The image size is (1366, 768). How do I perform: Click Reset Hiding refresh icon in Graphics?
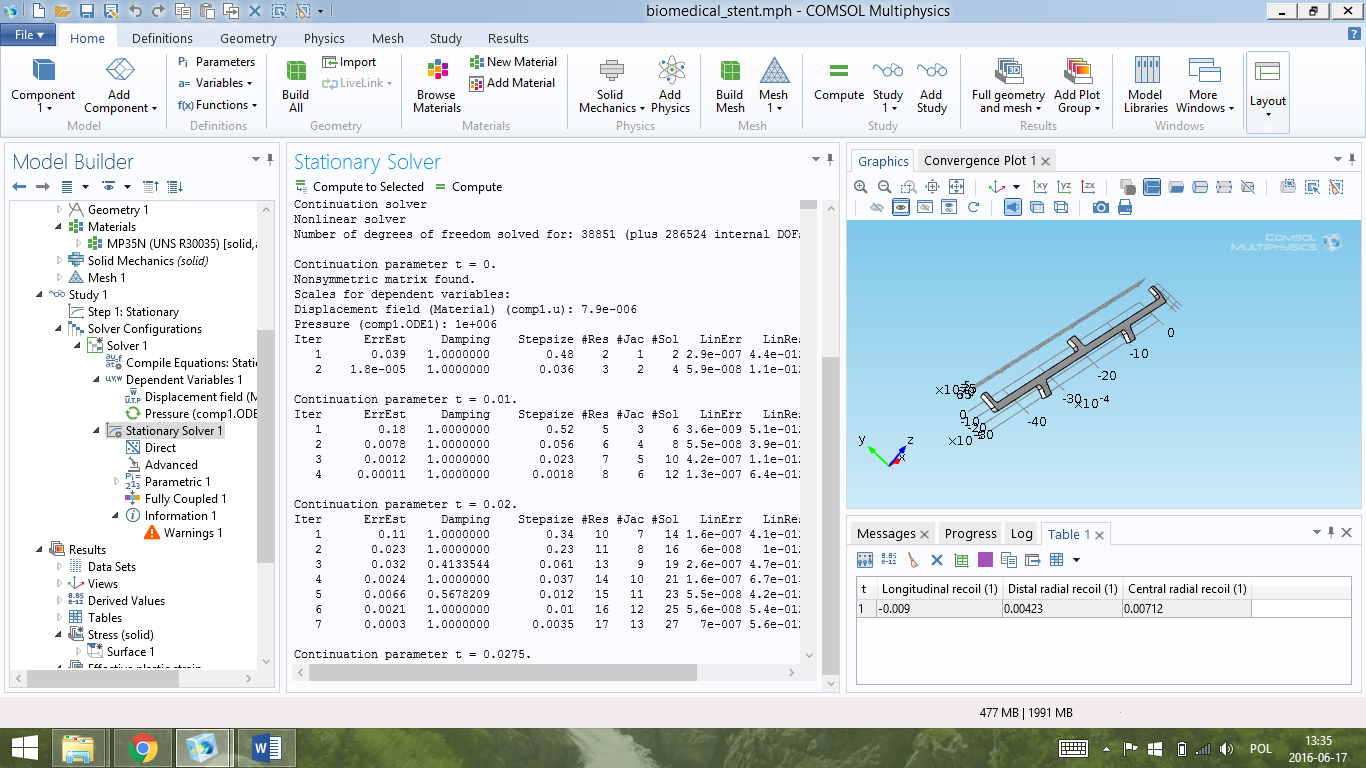[x=973, y=207]
